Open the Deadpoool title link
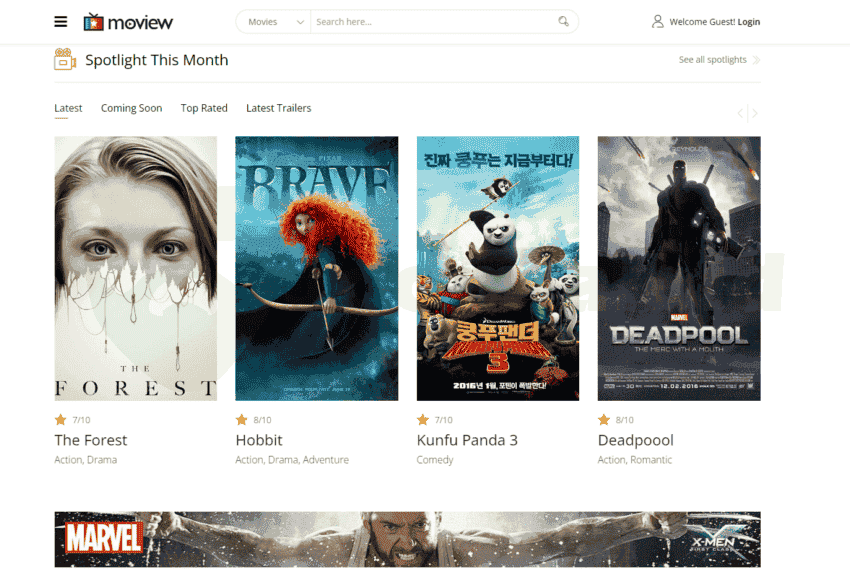Viewport: 850px width, 575px height. tap(635, 440)
